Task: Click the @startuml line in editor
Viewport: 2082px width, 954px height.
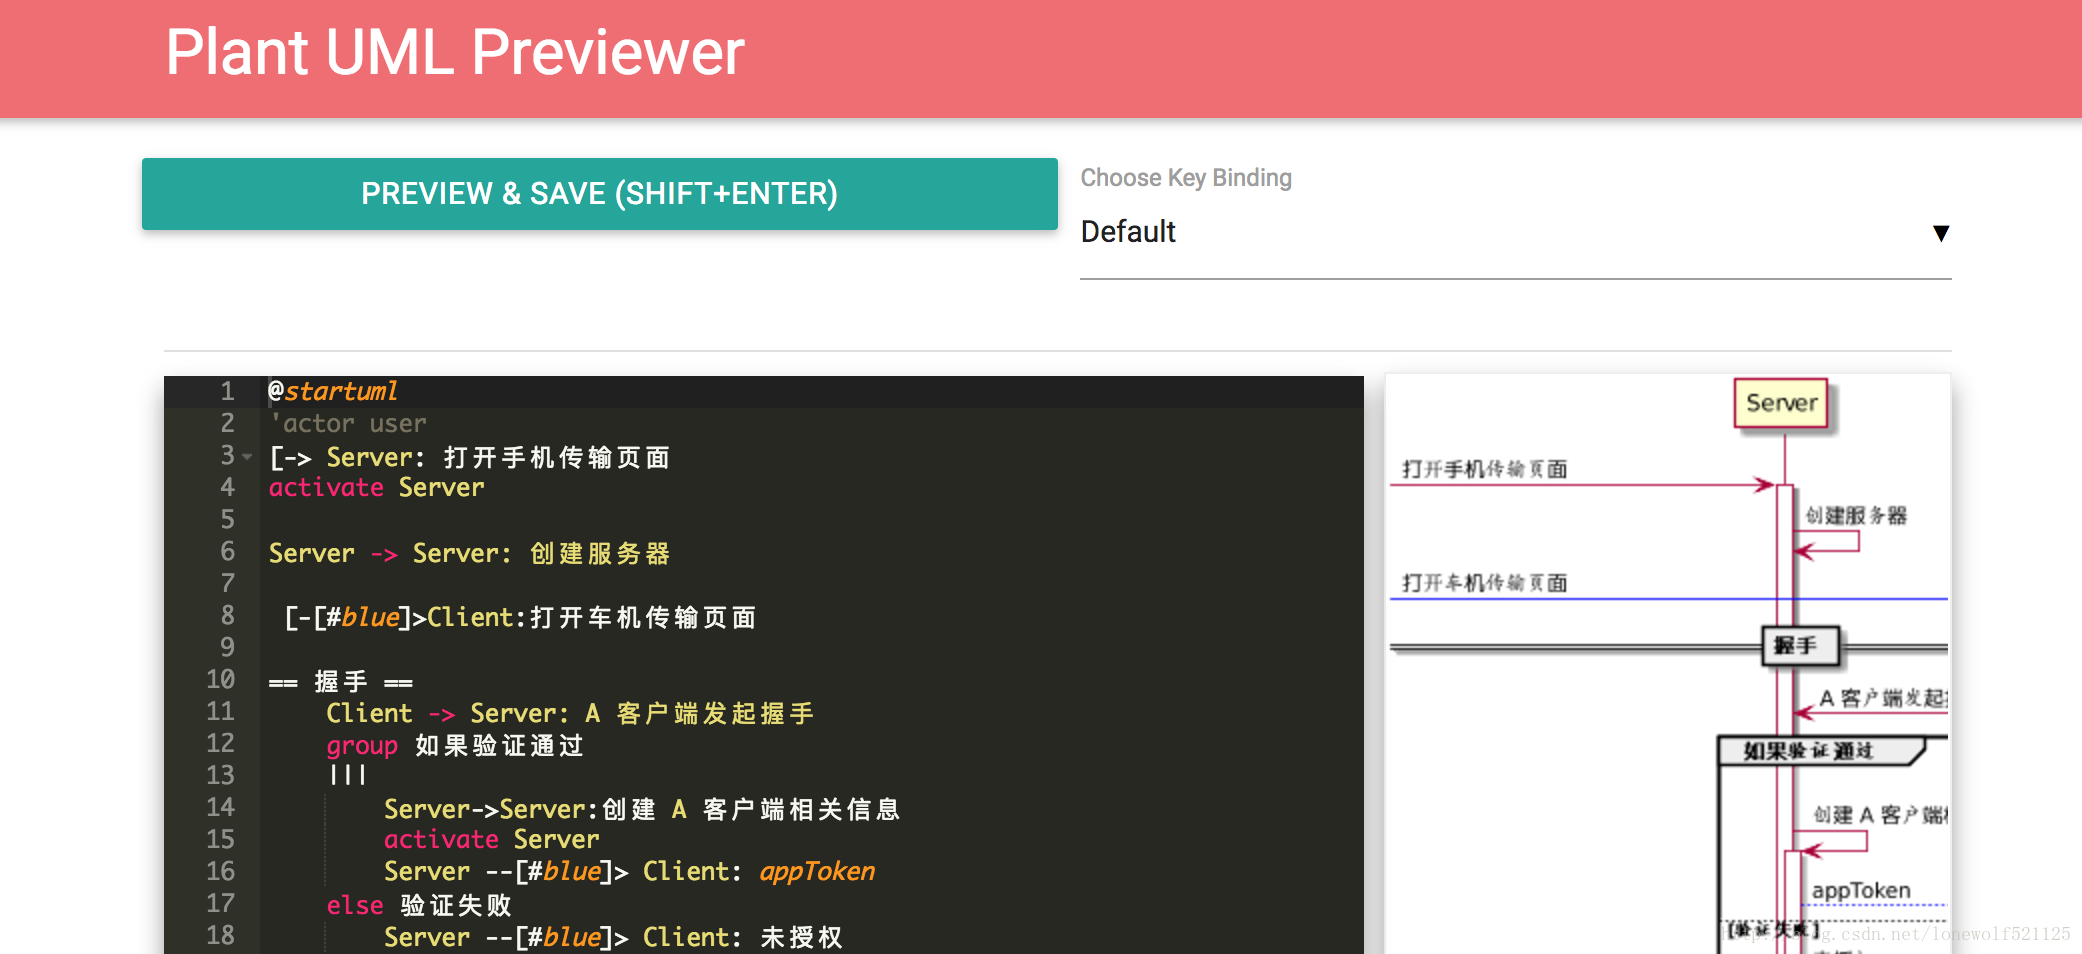Action: coord(333,391)
